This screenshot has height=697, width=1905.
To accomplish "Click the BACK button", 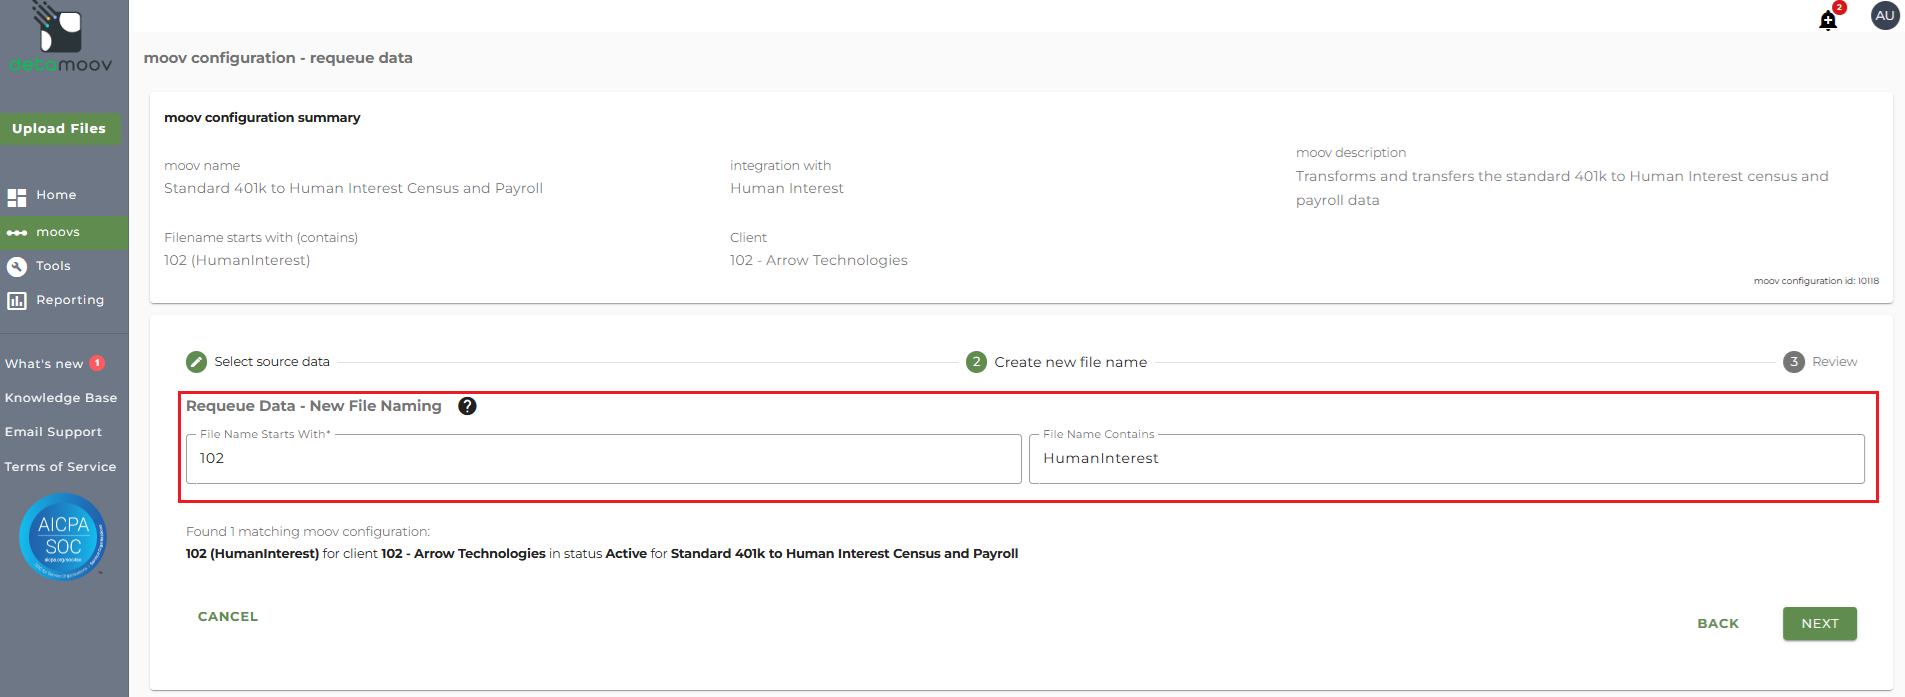I will [x=1717, y=623].
